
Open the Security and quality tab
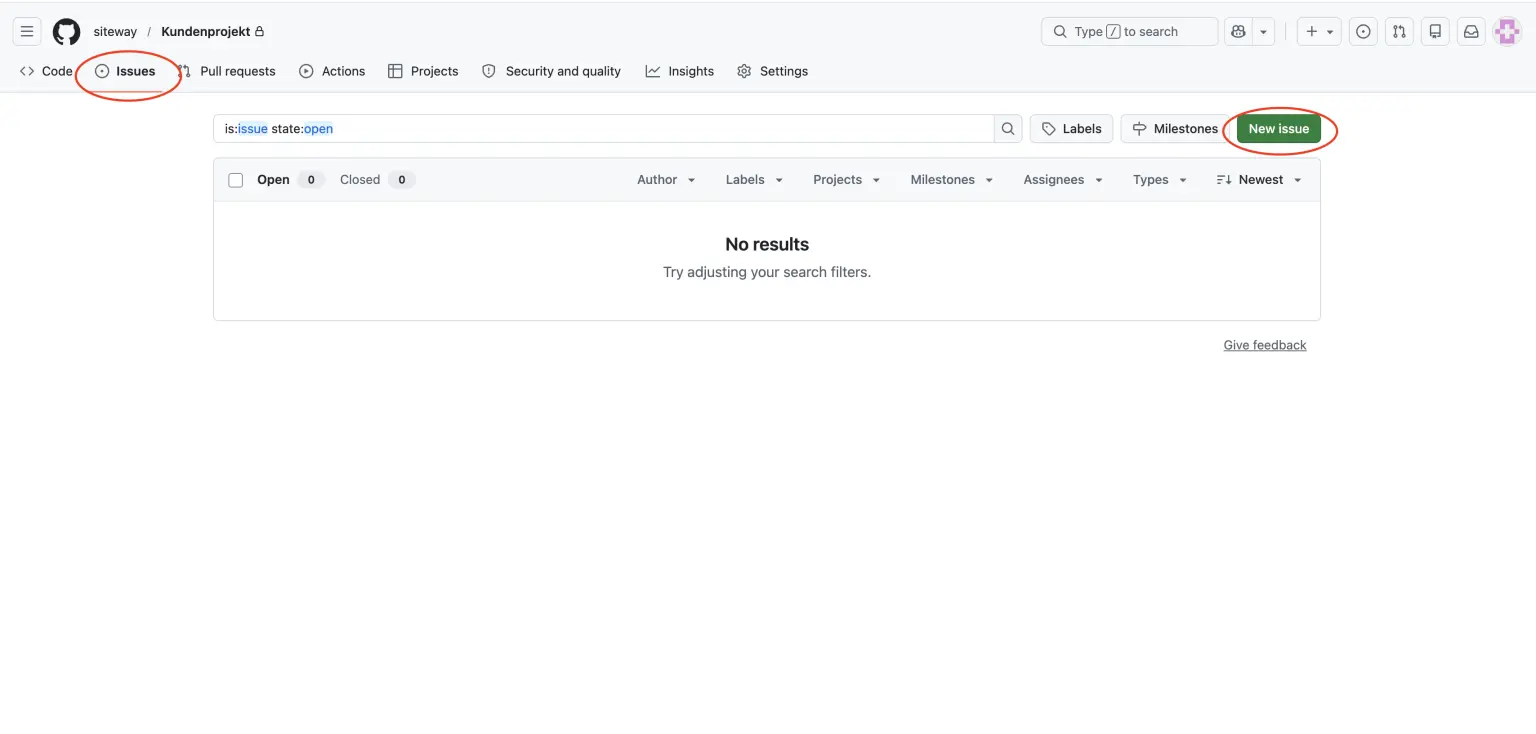click(x=552, y=71)
